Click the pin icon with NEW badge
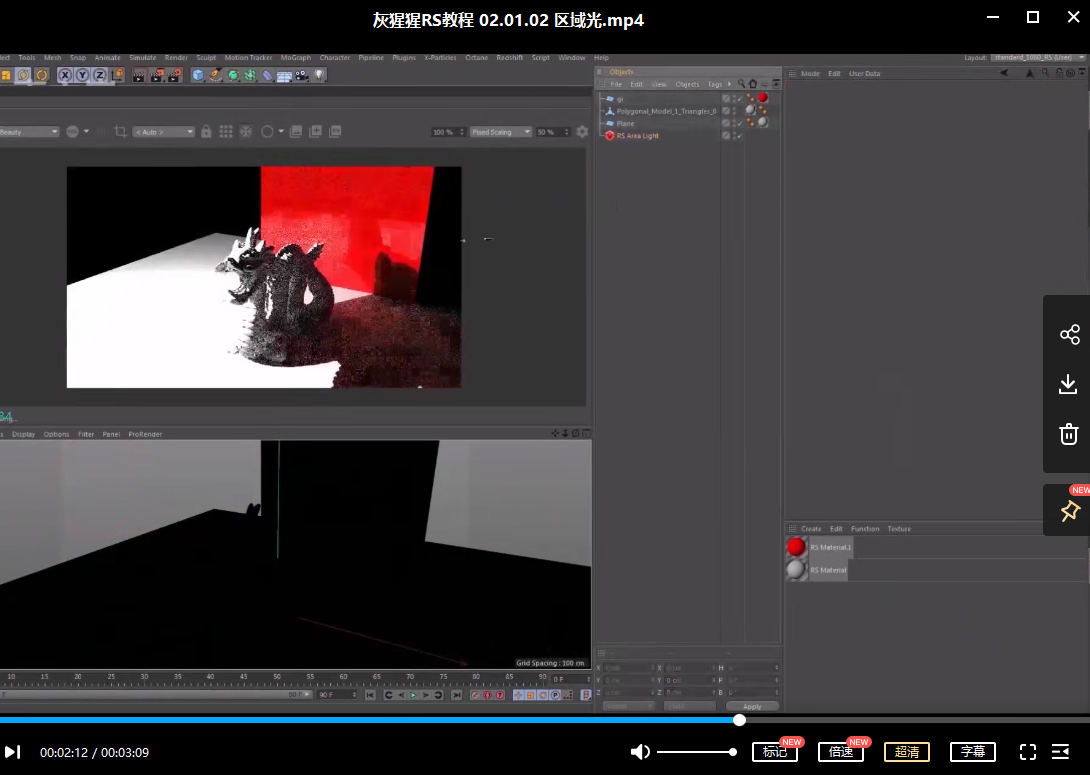This screenshot has width=1090, height=775. 1069,511
